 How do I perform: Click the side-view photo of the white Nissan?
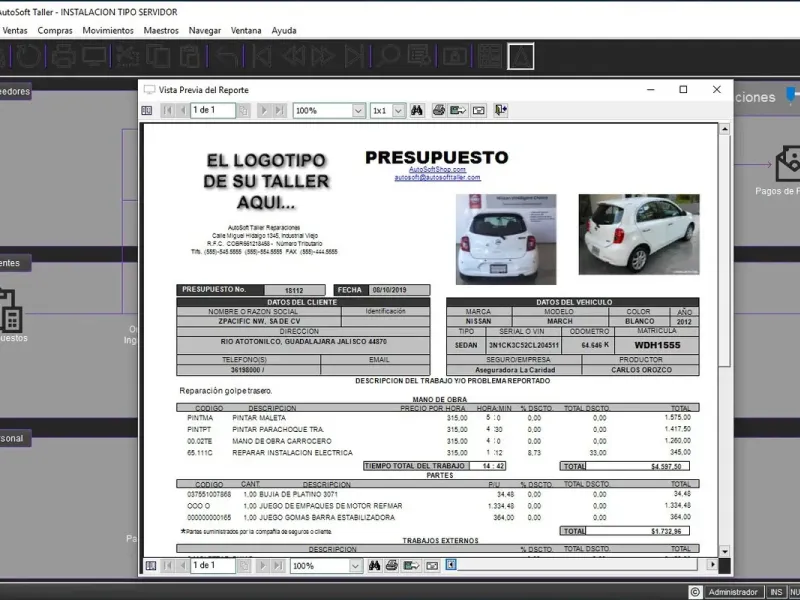pos(639,234)
